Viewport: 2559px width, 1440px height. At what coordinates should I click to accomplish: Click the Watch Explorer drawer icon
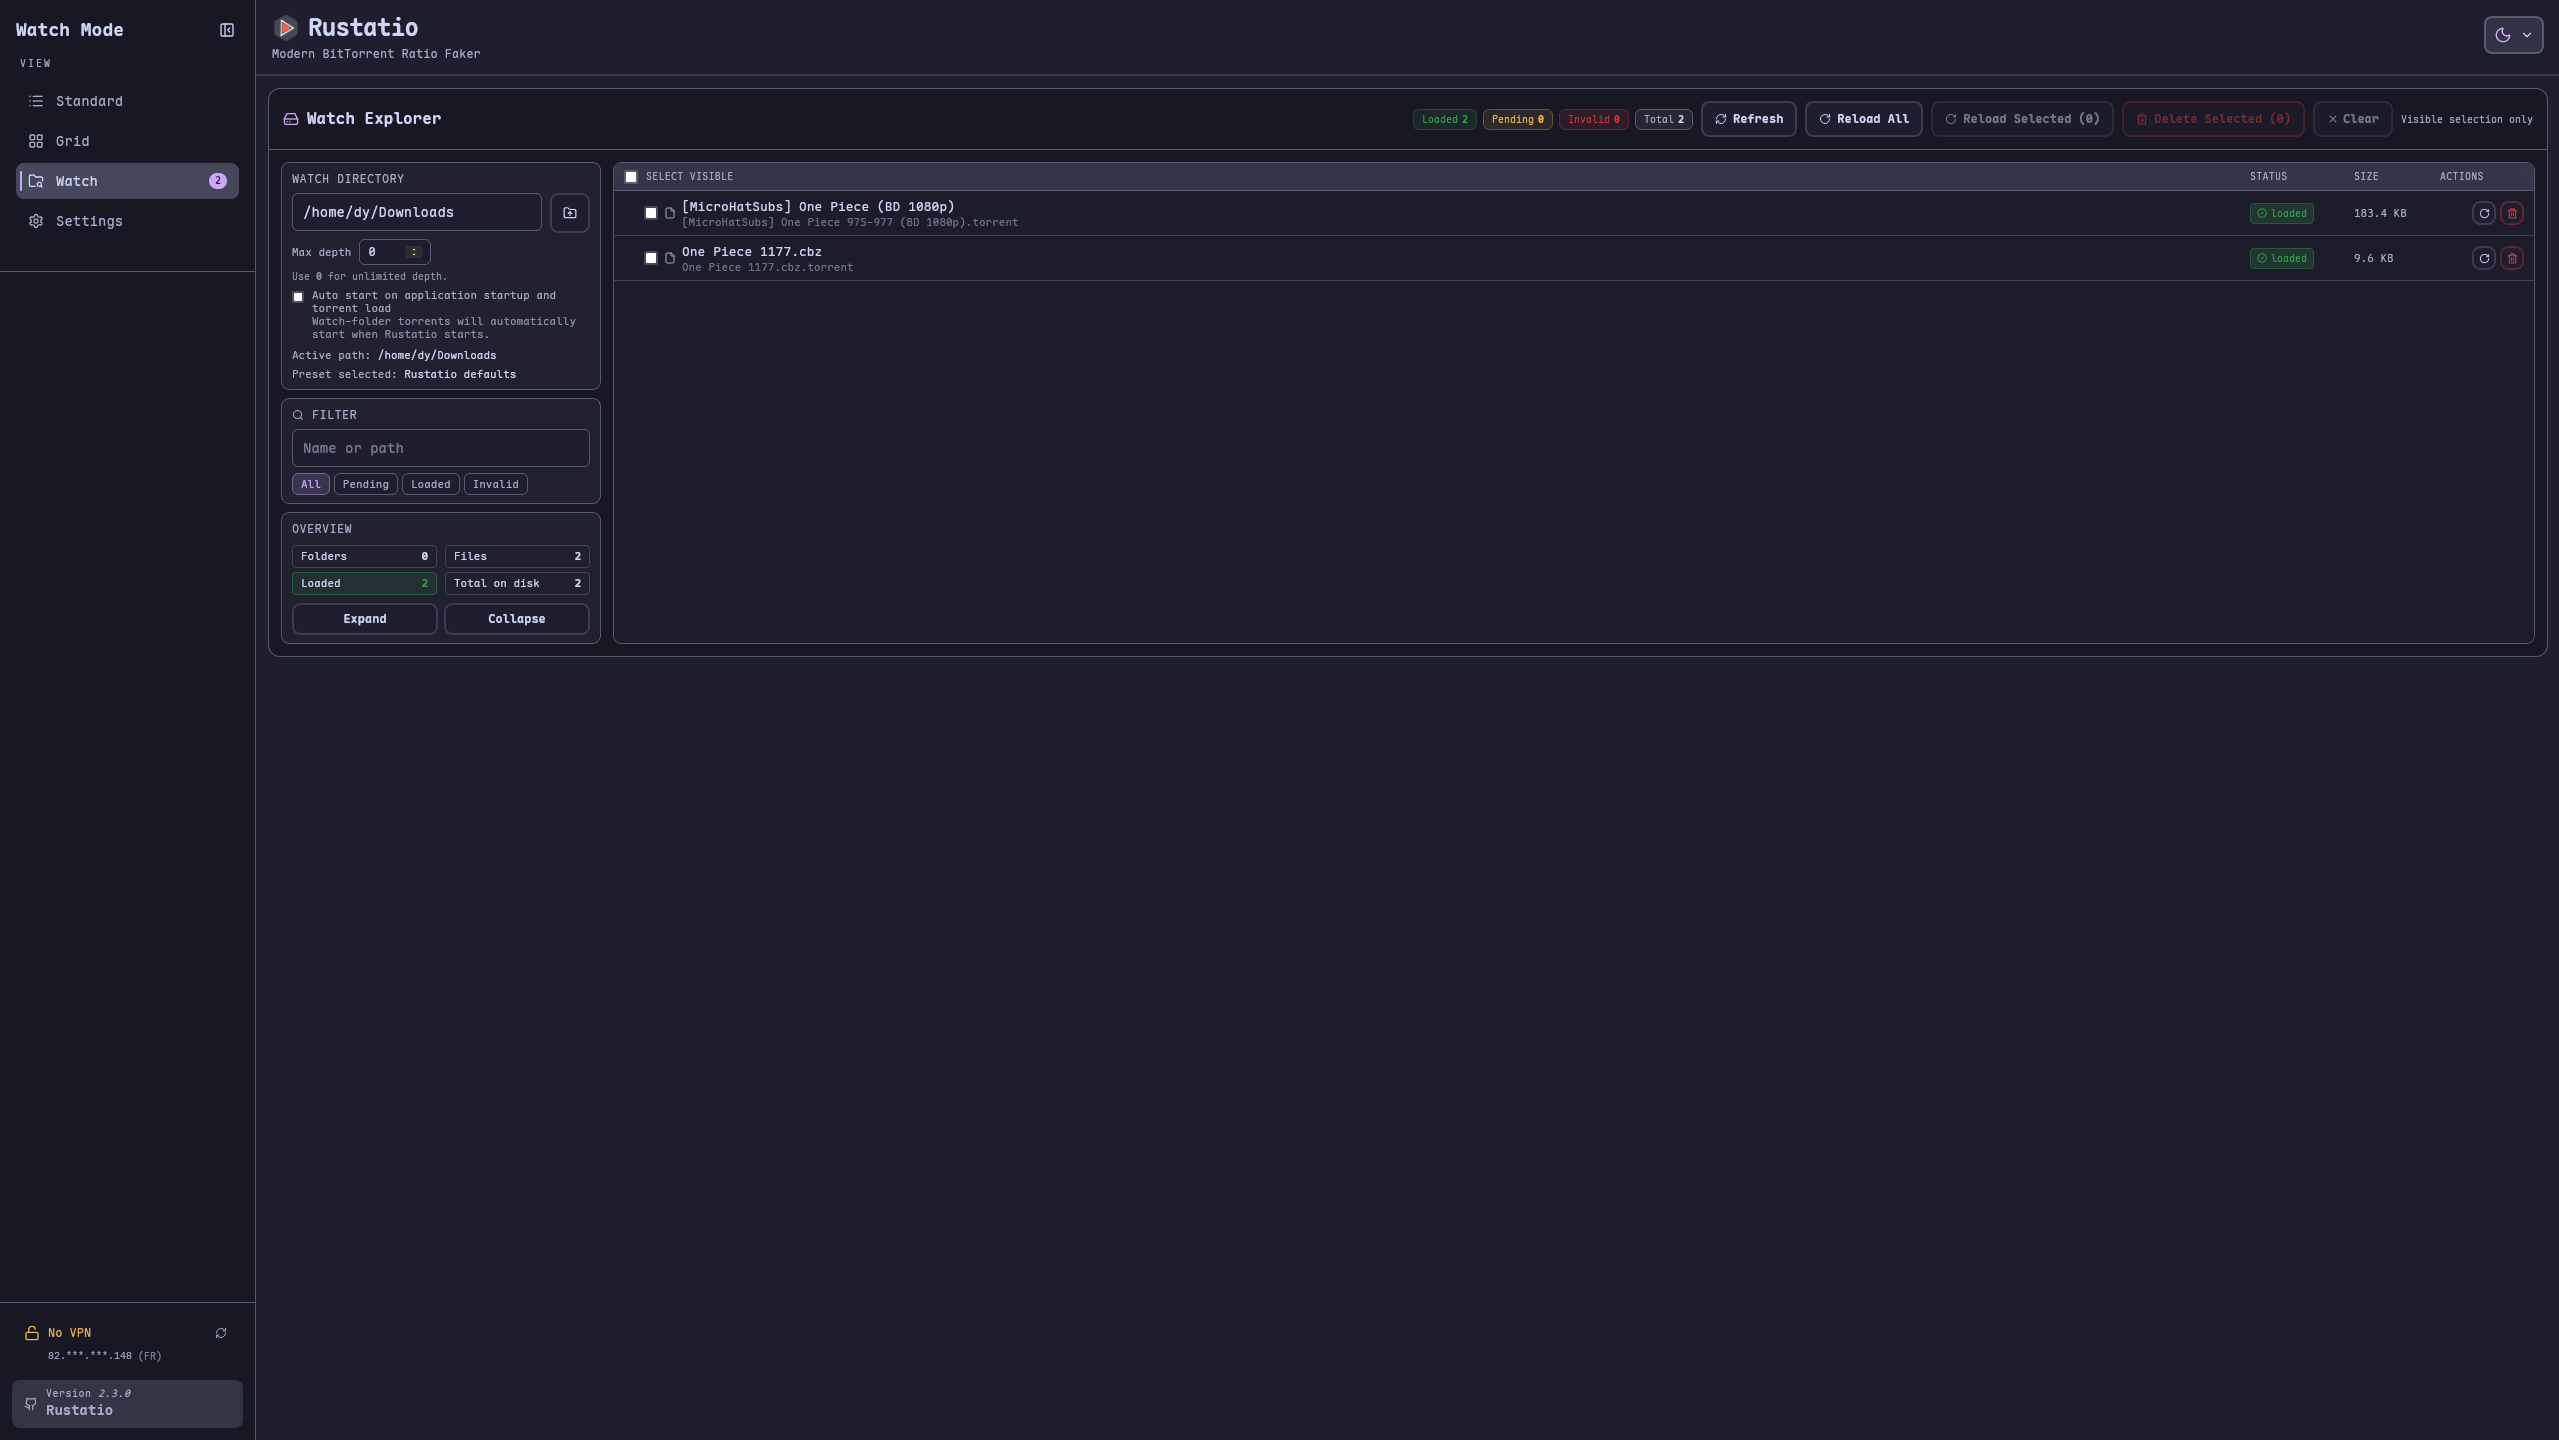click(x=291, y=118)
